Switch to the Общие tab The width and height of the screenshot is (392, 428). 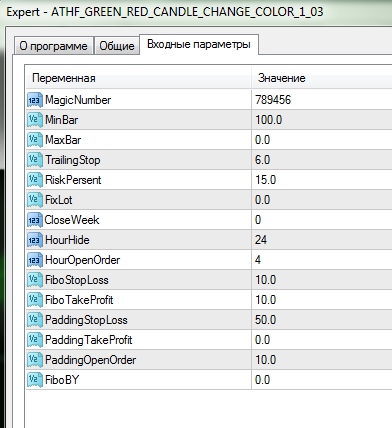(x=117, y=46)
